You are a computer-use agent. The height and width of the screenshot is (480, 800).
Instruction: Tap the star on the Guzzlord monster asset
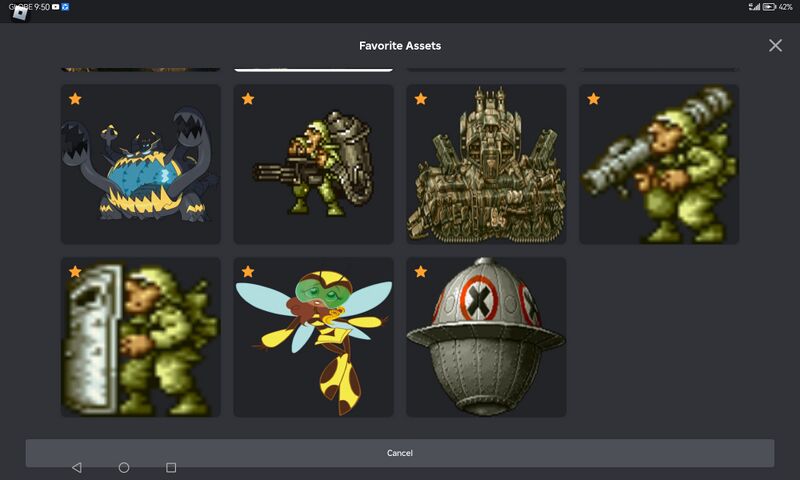[75, 99]
